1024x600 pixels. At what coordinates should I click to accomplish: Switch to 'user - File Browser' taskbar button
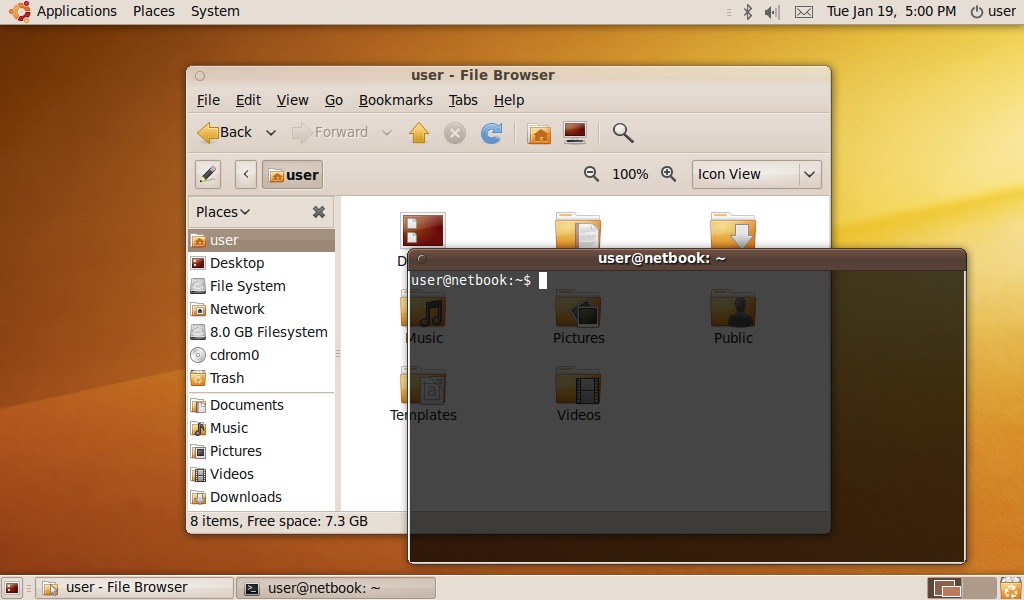point(135,588)
